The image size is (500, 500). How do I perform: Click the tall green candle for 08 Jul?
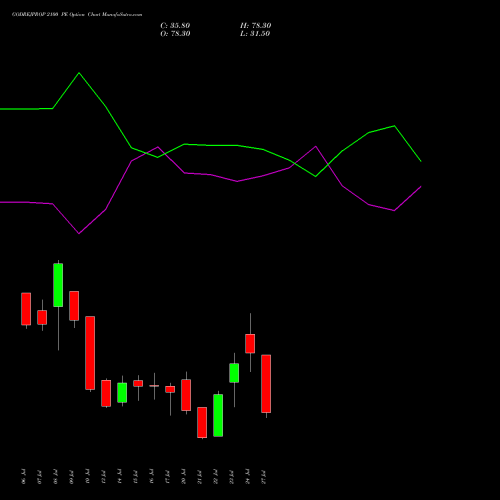pyautogui.click(x=58, y=285)
